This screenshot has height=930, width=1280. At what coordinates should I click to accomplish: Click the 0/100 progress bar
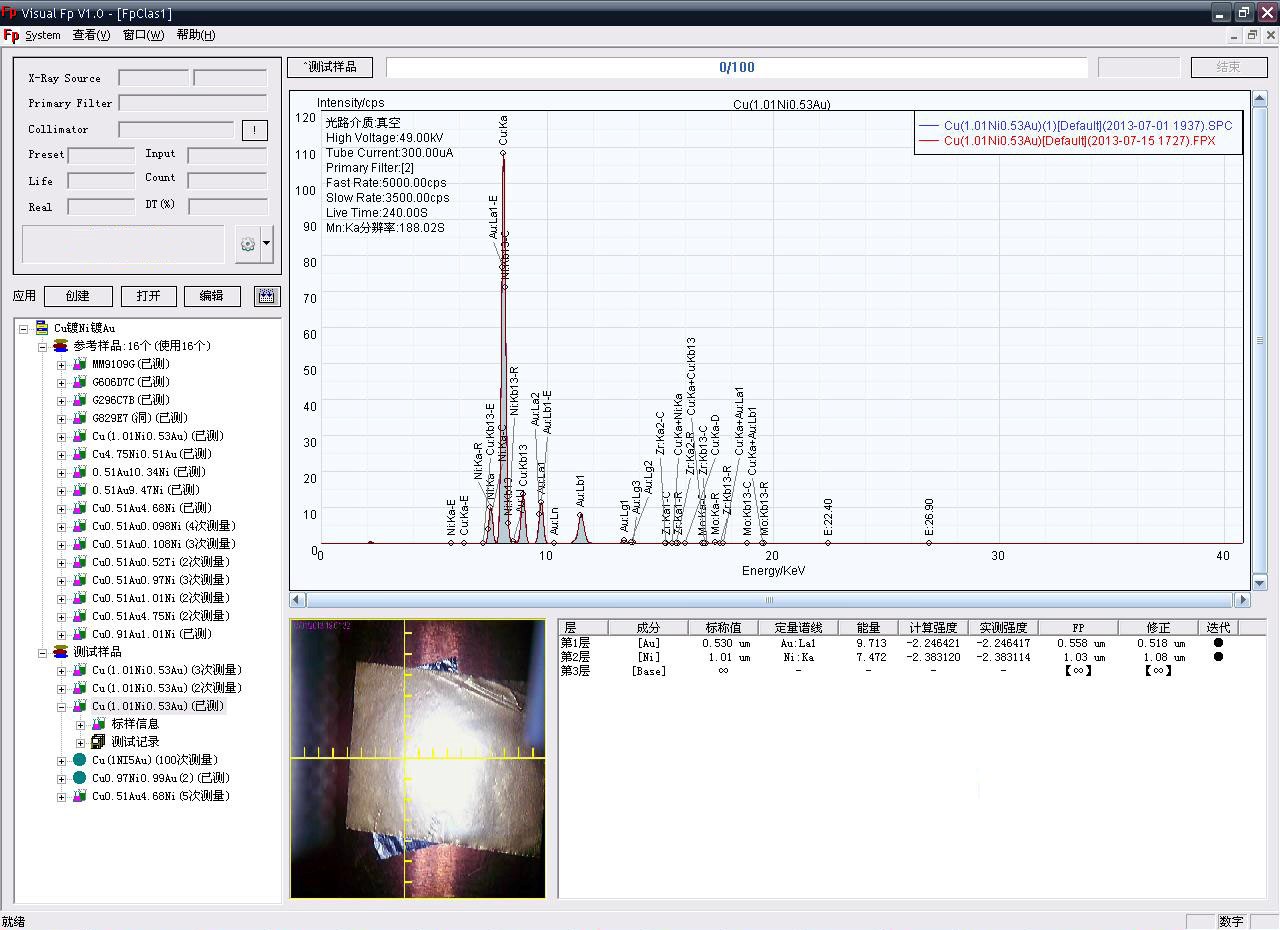pyautogui.click(x=737, y=67)
